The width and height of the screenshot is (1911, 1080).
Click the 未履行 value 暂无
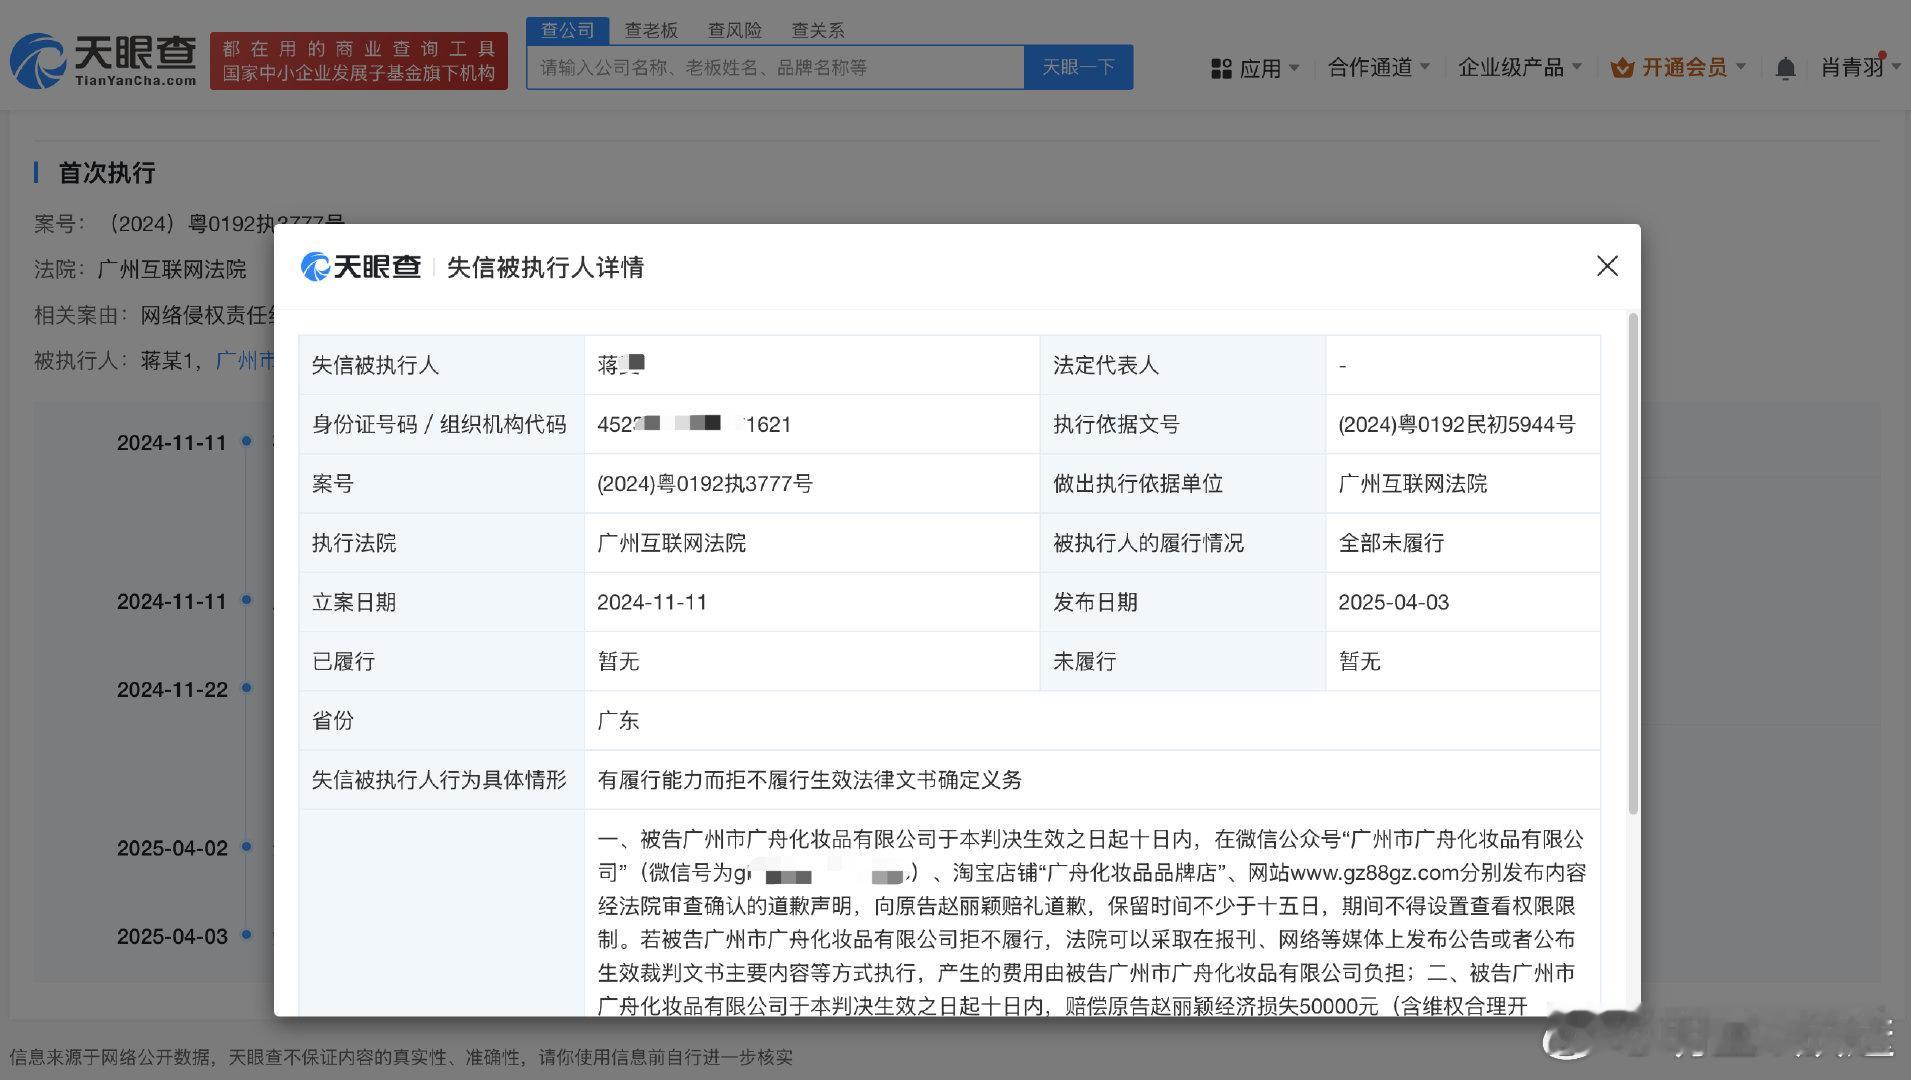[x=1359, y=661]
